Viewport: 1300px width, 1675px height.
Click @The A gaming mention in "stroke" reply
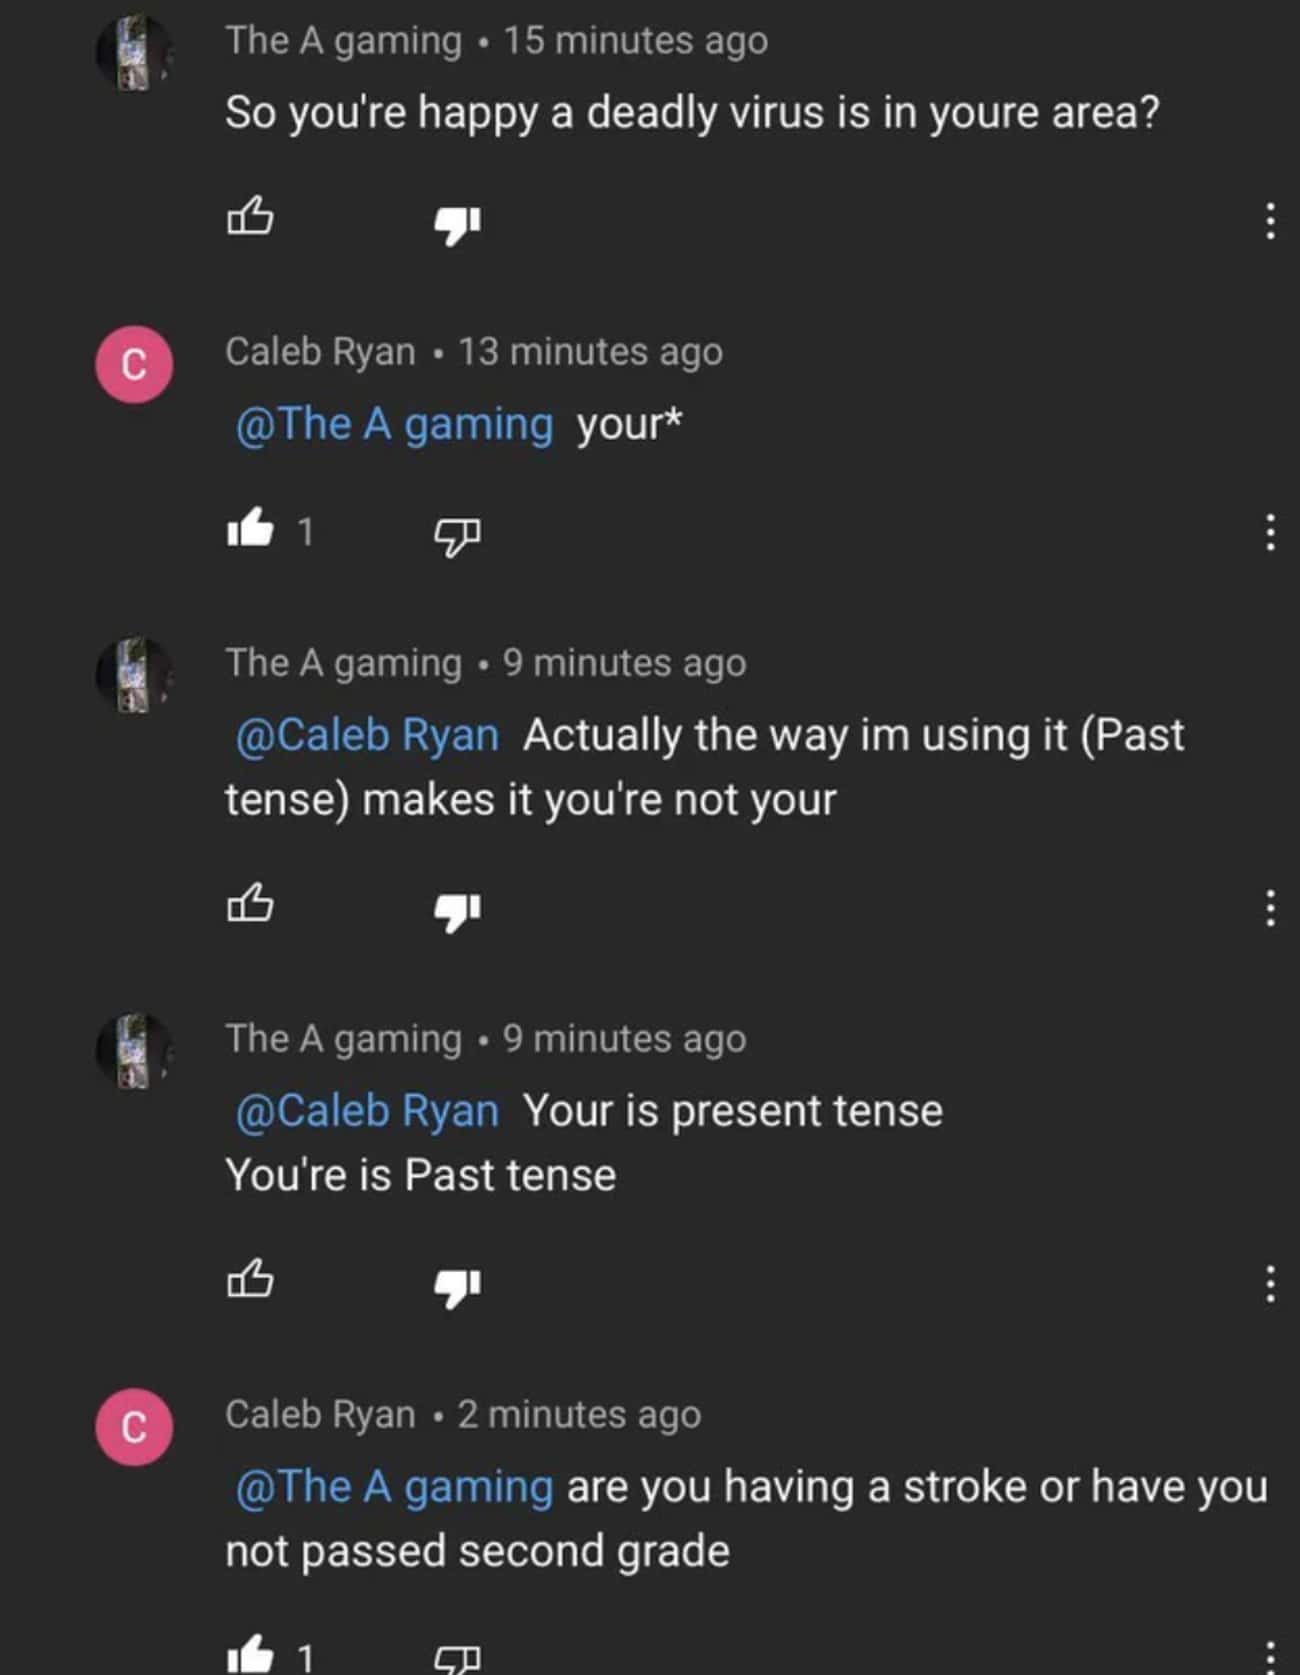(394, 1486)
